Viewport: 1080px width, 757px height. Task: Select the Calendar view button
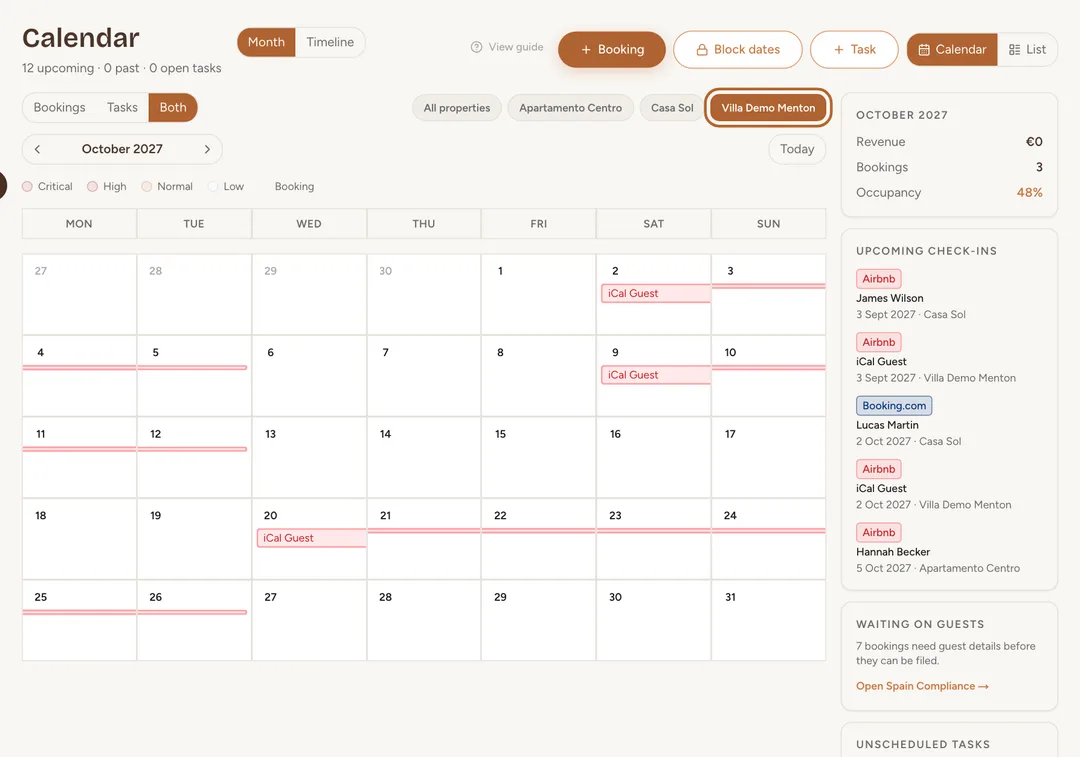tap(952, 50)
